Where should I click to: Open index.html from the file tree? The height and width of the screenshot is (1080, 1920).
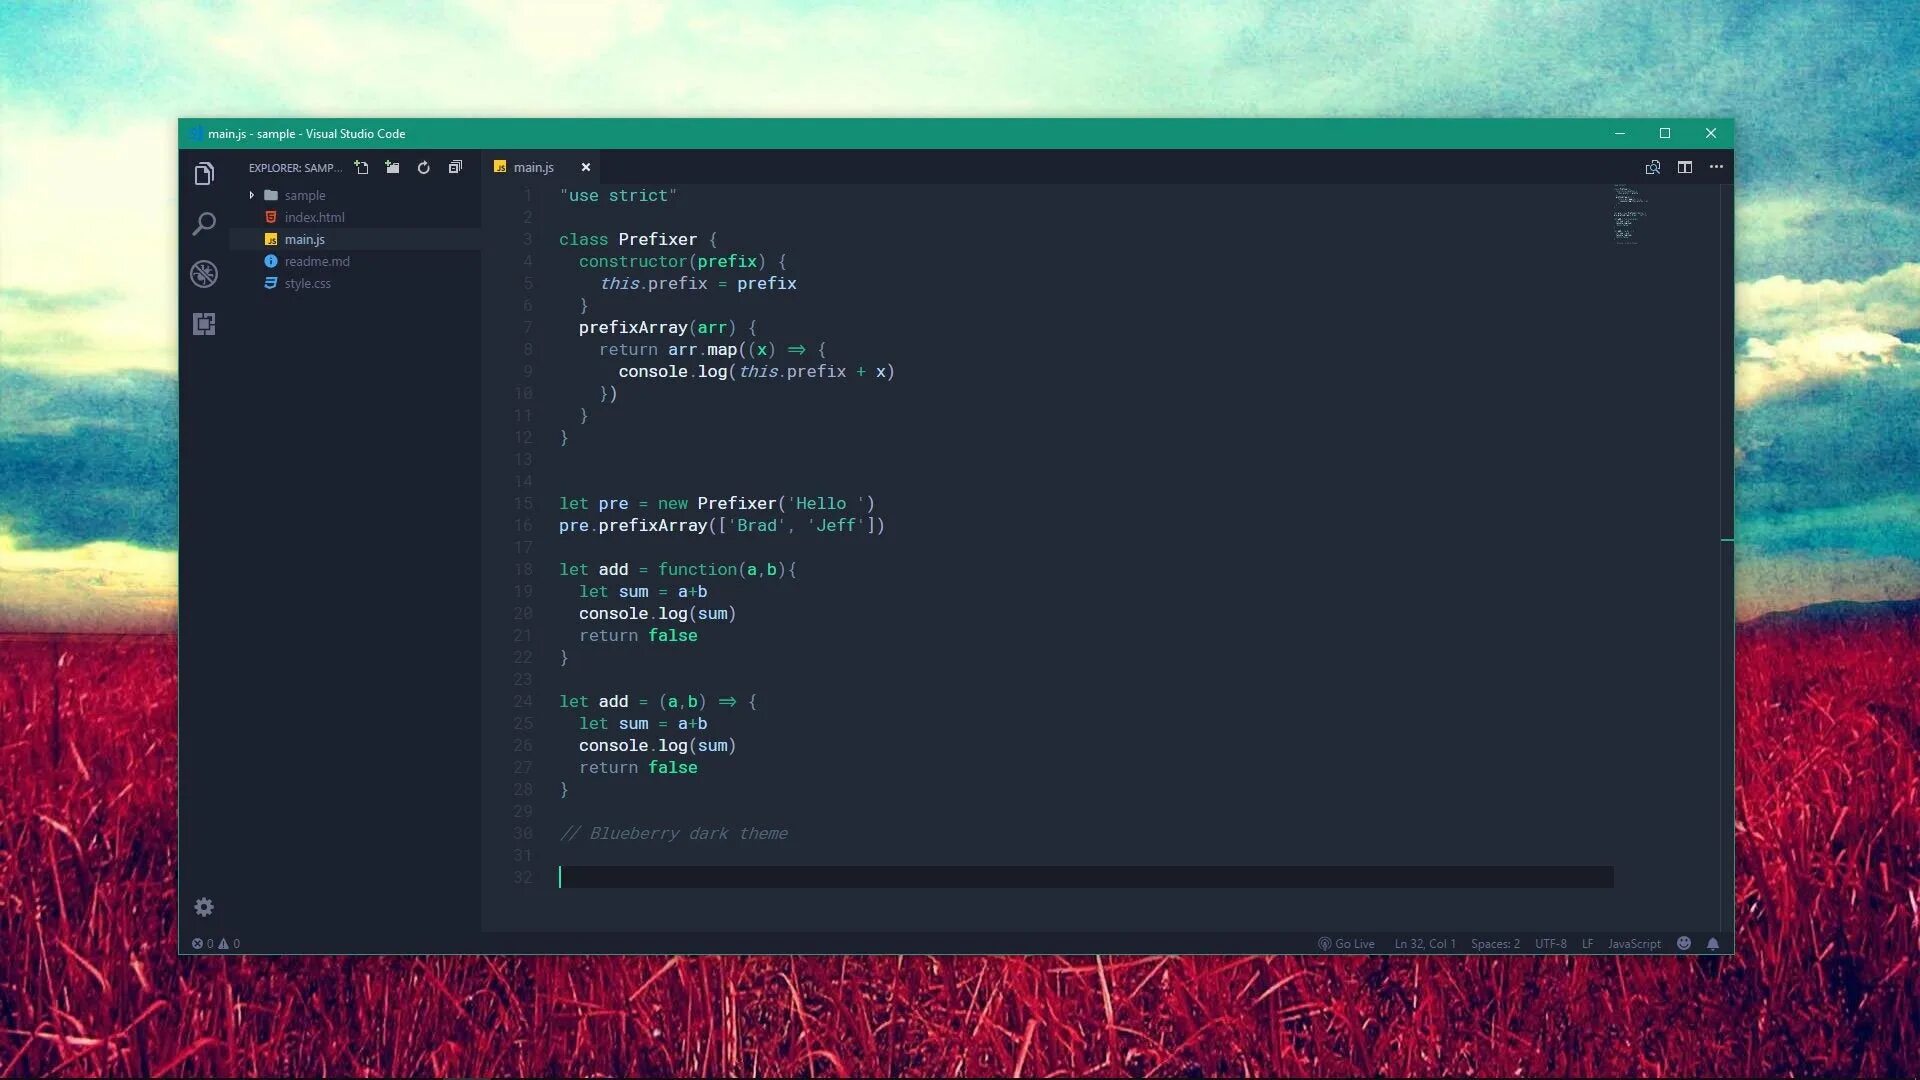click(x=314, y=217)
